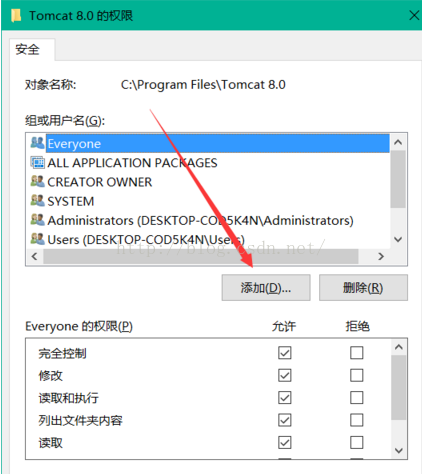This screenshot has width=422, height=474.
Task: Click the user list vertical scrollbar thumb
Action: click(398, 179)
